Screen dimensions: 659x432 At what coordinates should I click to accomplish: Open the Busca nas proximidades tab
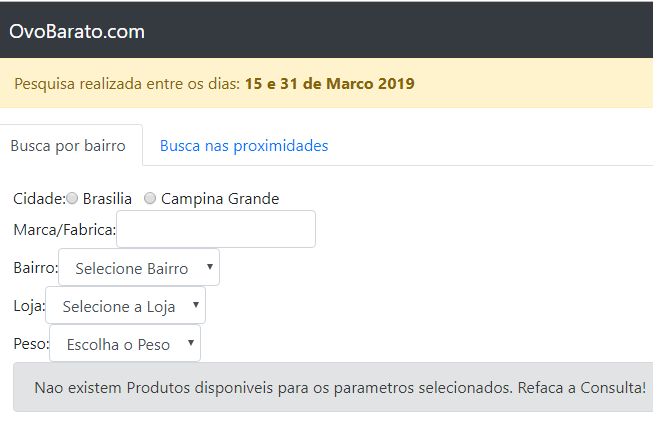(244, 145)
